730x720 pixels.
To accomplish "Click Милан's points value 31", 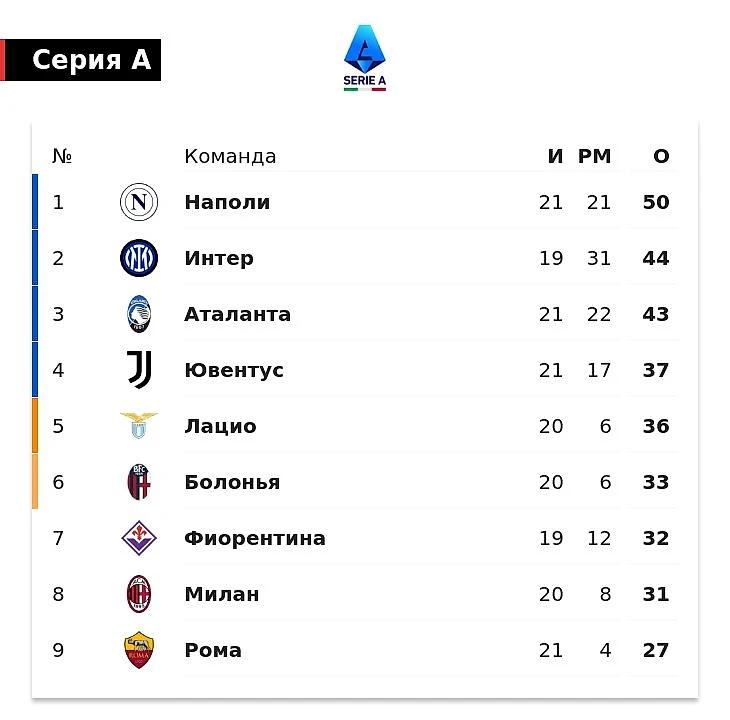I will click(x=656, y=594).
